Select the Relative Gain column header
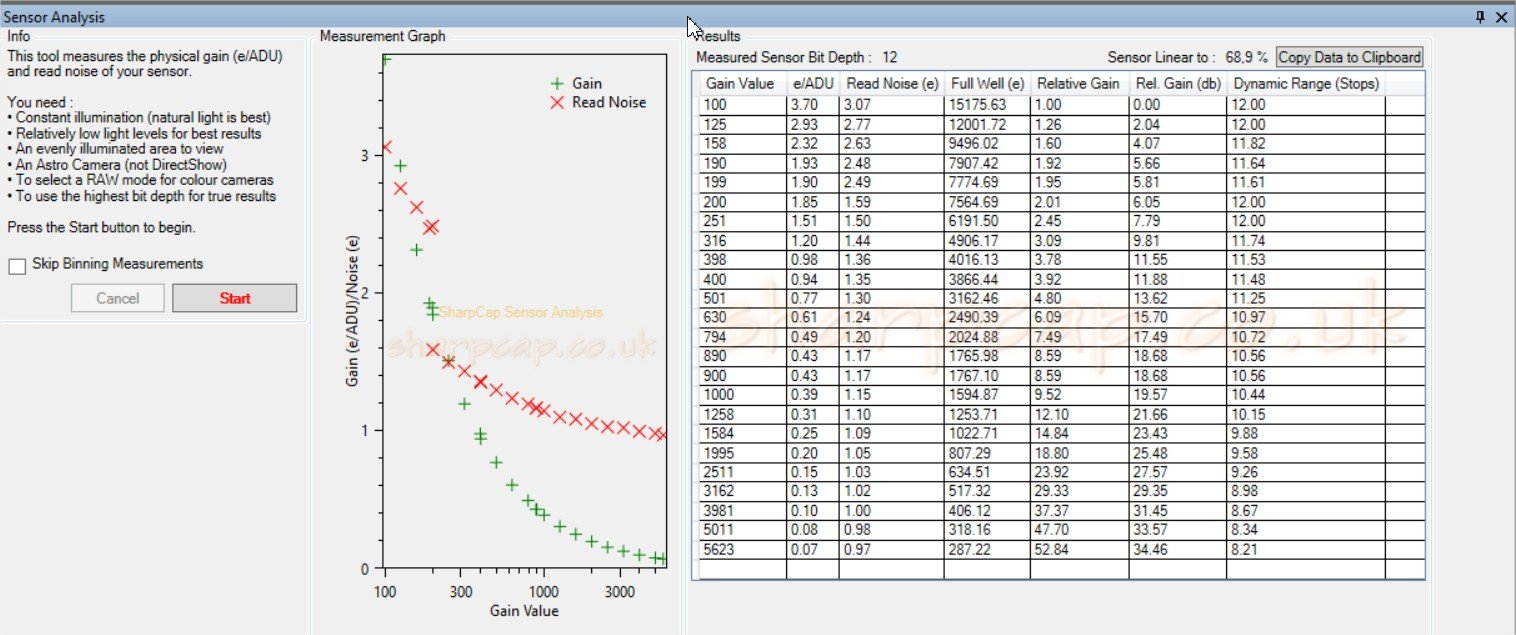The image size is (1516, 635). [x=1078, y=83]
